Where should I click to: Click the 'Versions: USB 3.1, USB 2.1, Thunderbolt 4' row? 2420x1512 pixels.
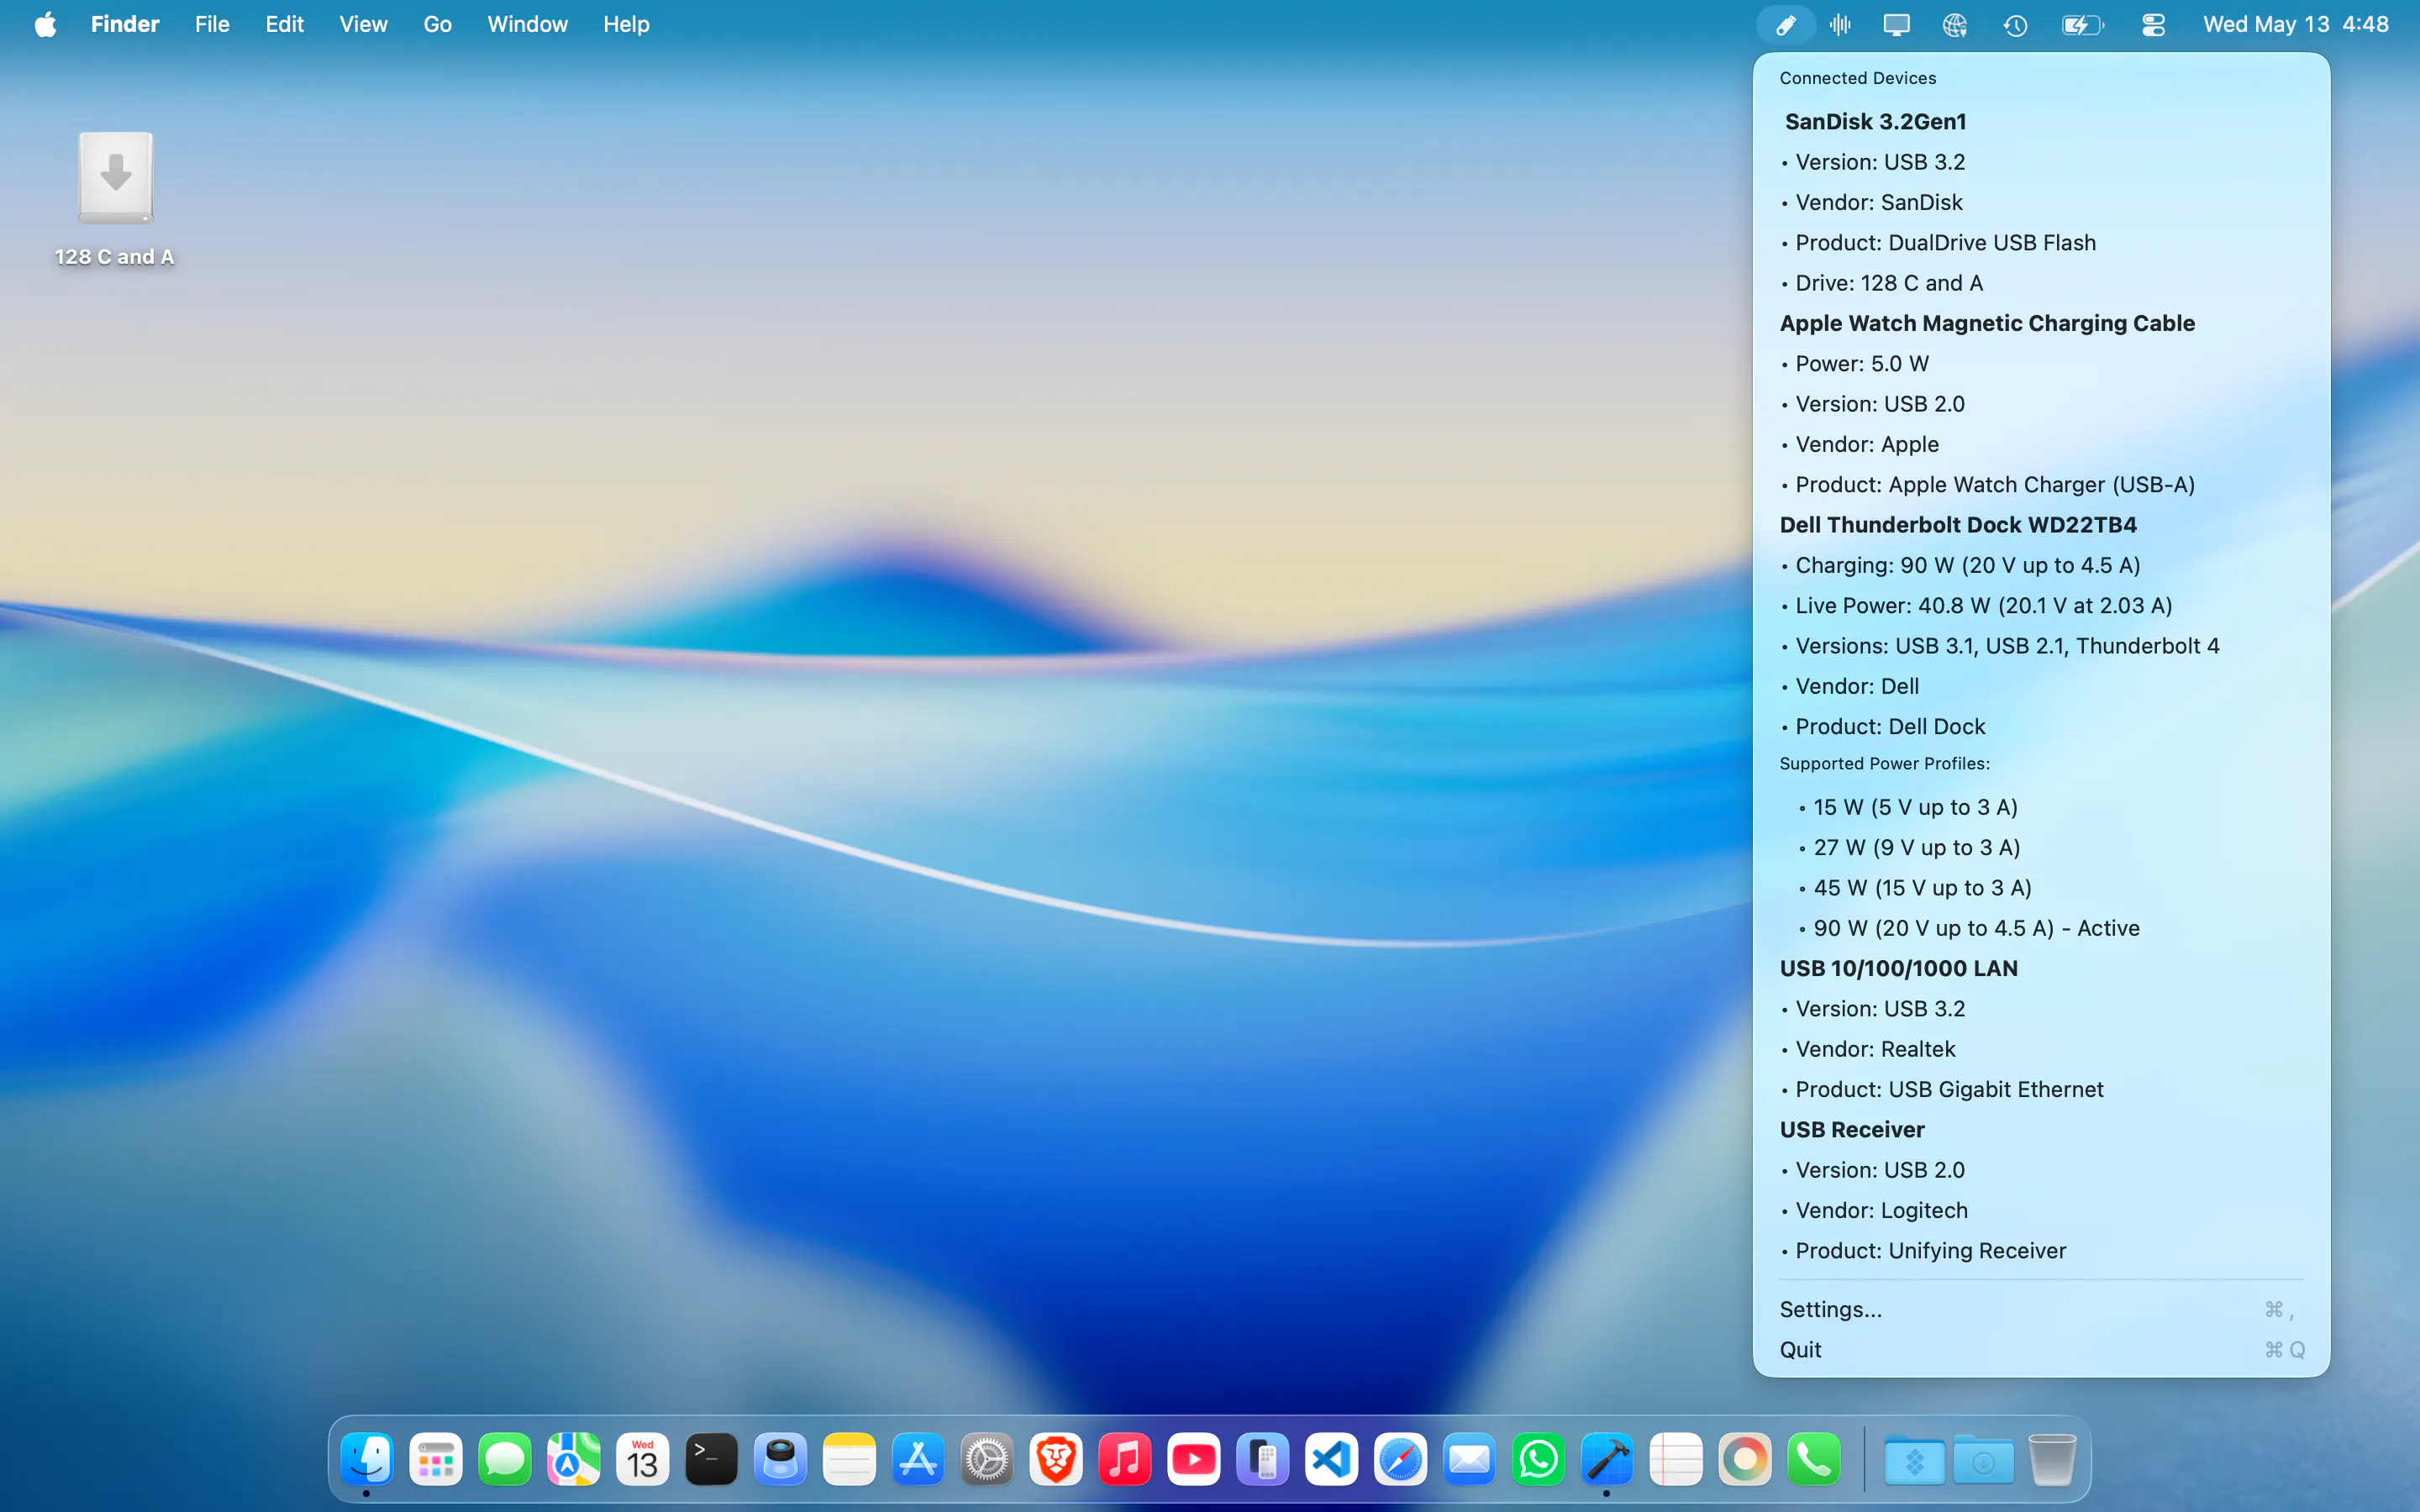pos(2041,646)
